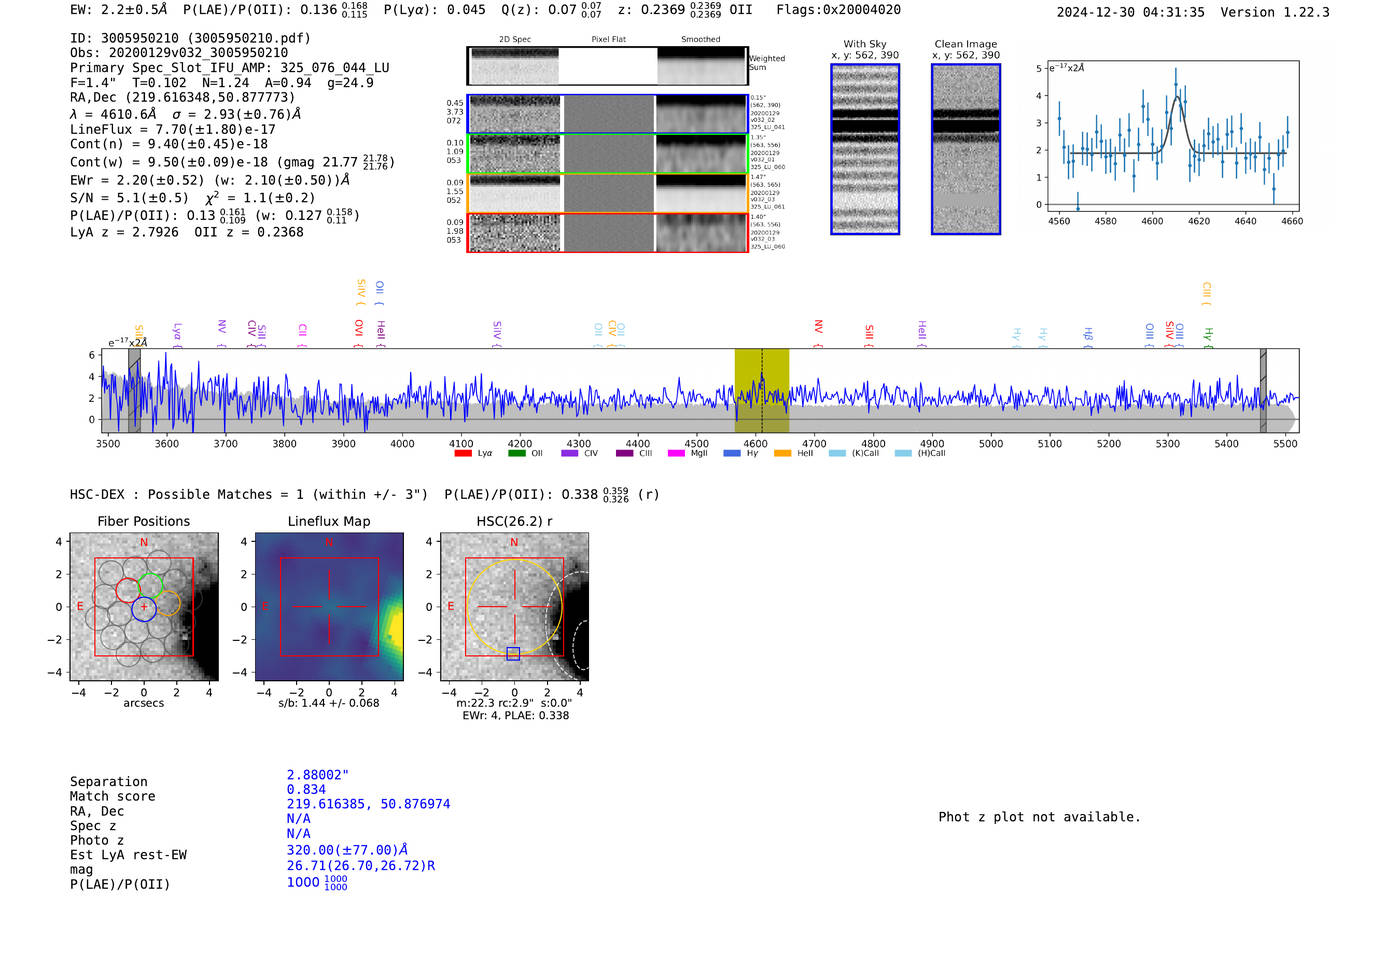This screenshot has height=953, width=1400.
Task: Click the separation value 2.88002"
Action: [318, 775]
